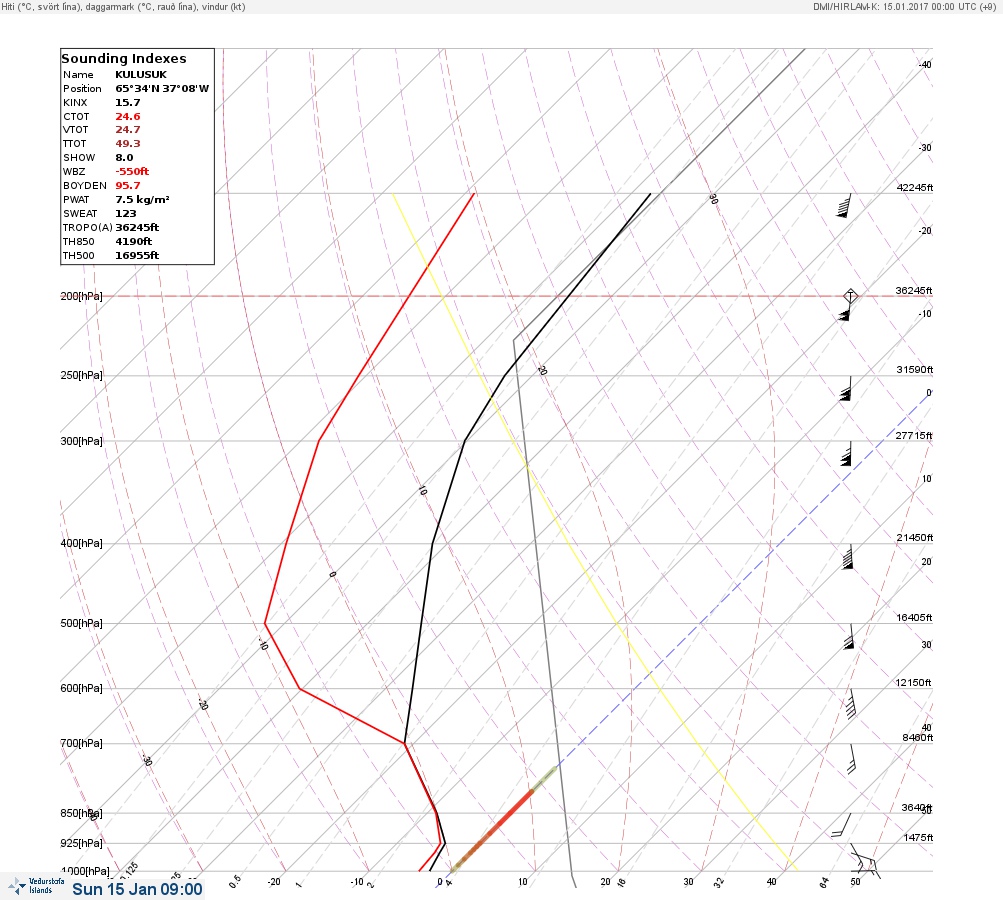Click the 400[hPa] pressure label
1003x900 pixels.
(x=81, y=543)
